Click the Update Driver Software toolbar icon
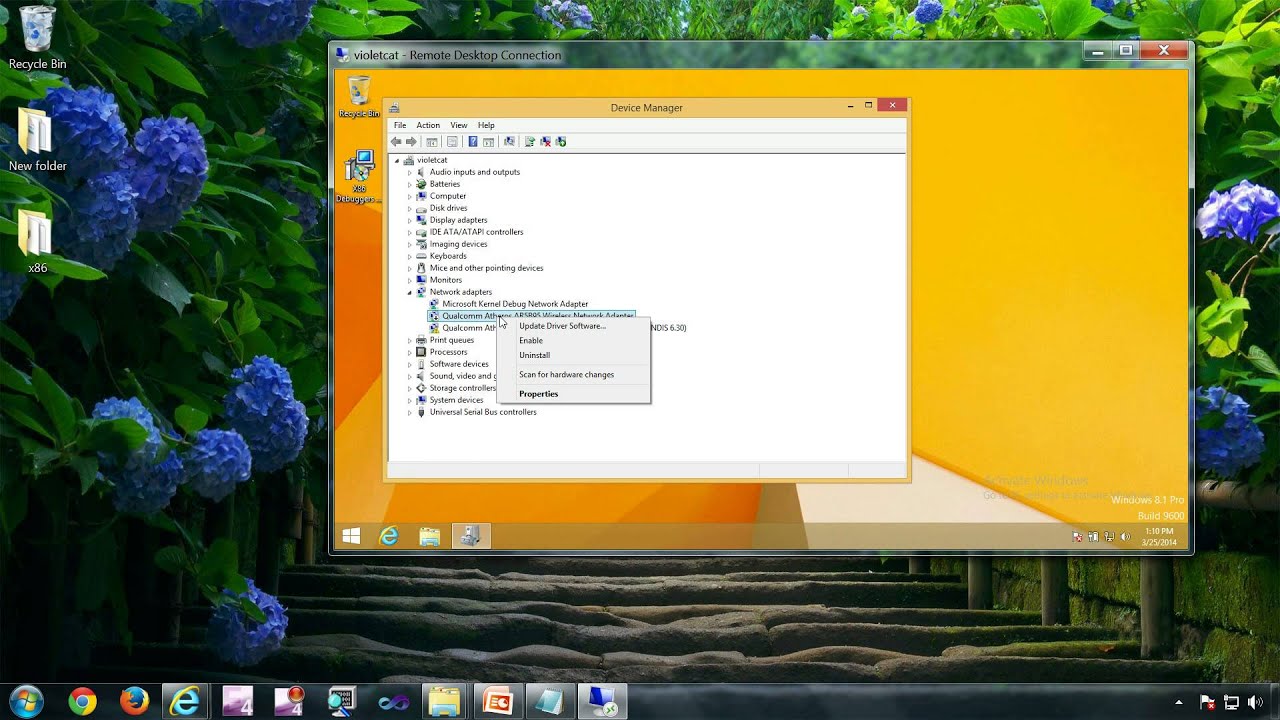The width and height of the screenshot is (1280, 720). point(530,142)
